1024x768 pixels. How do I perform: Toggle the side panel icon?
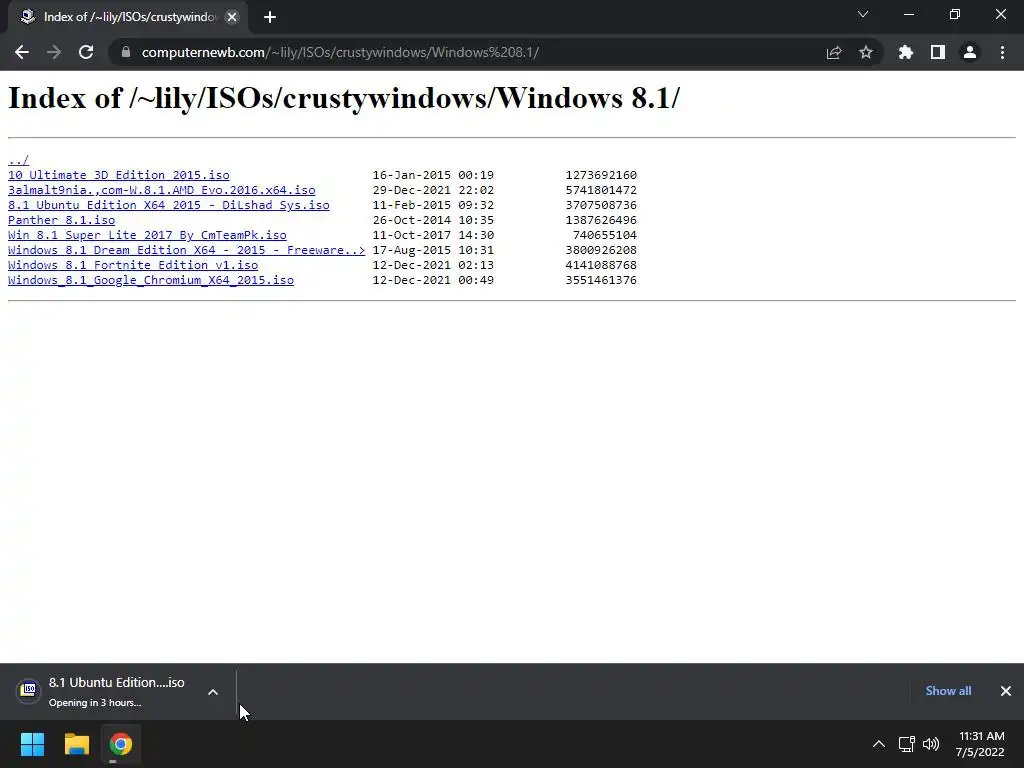coord(938,52)
